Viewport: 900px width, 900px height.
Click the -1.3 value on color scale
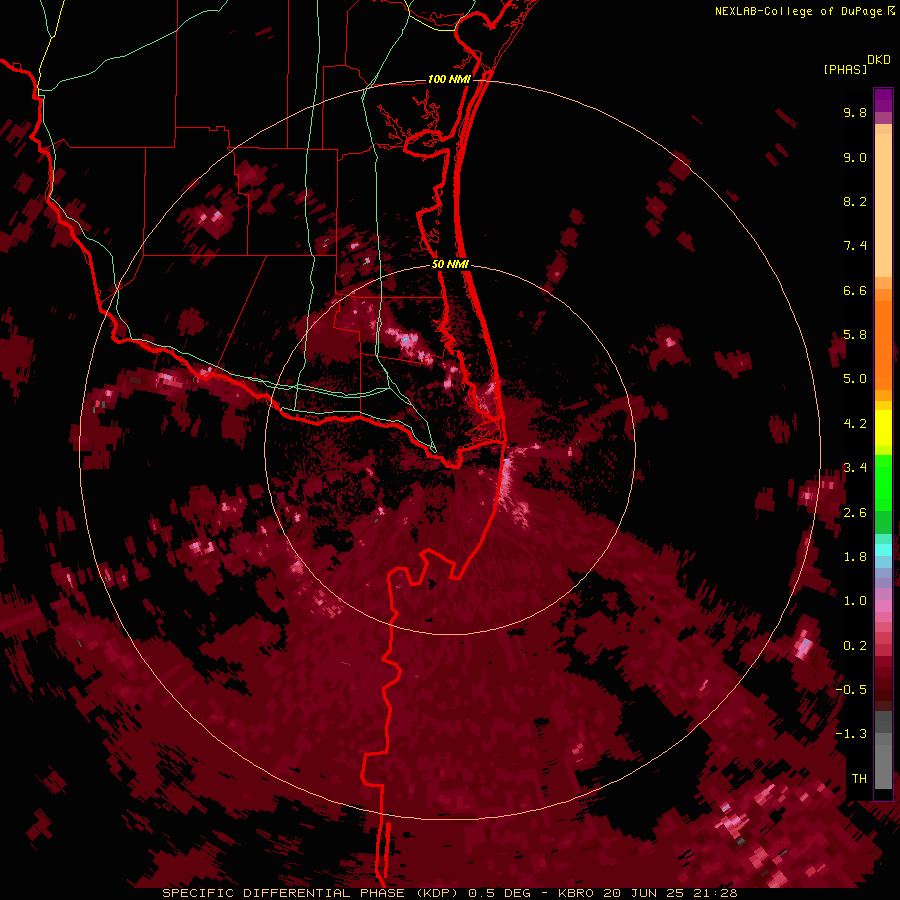[851, 734]
